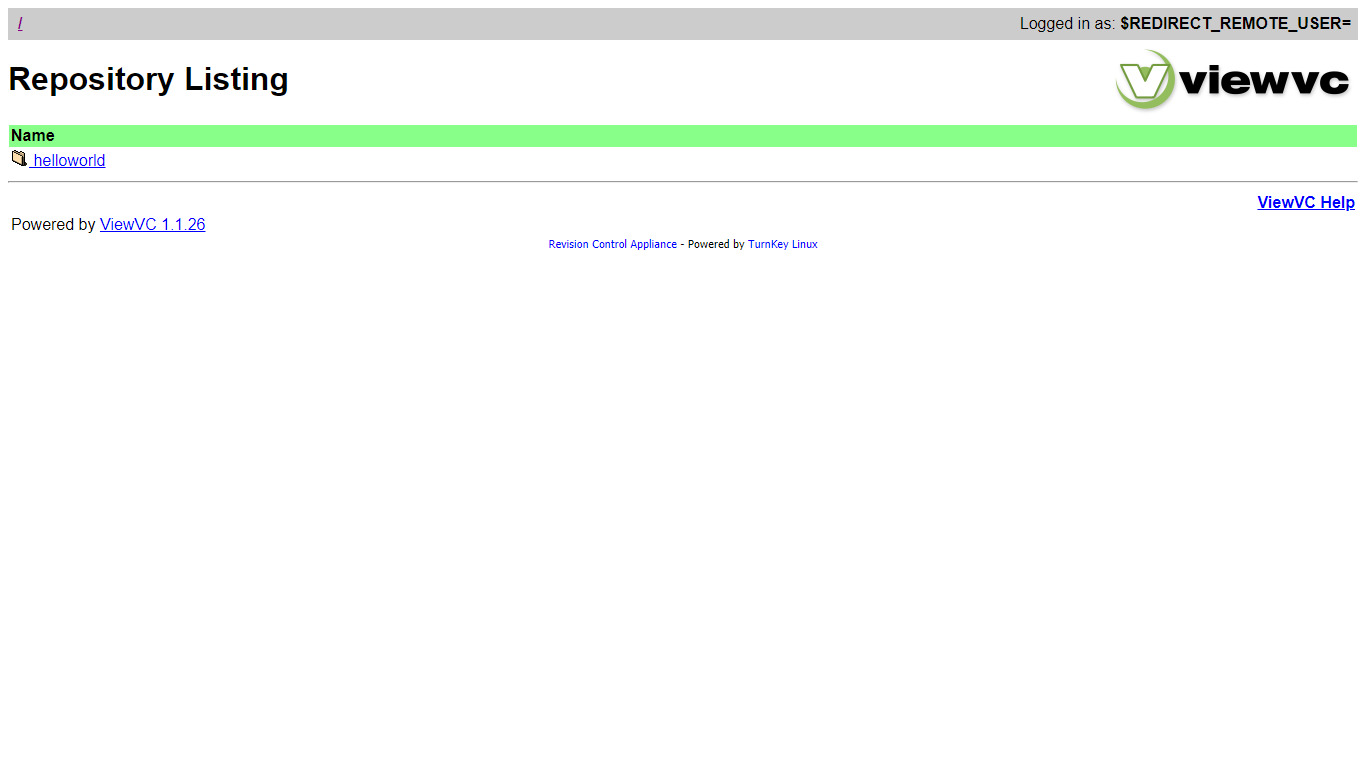Viewport: 1366px width, 768px height.
Task: Visit the TurnKey Linux link
Action: pos(782,244)
